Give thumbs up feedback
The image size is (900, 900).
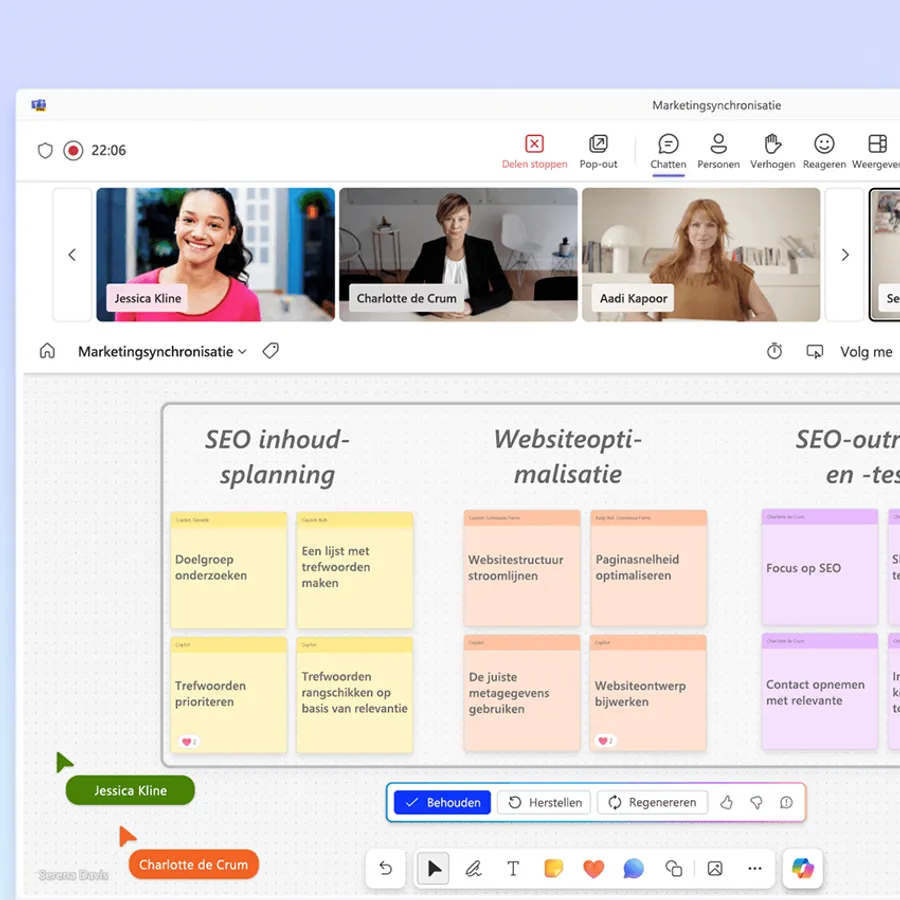726,802
